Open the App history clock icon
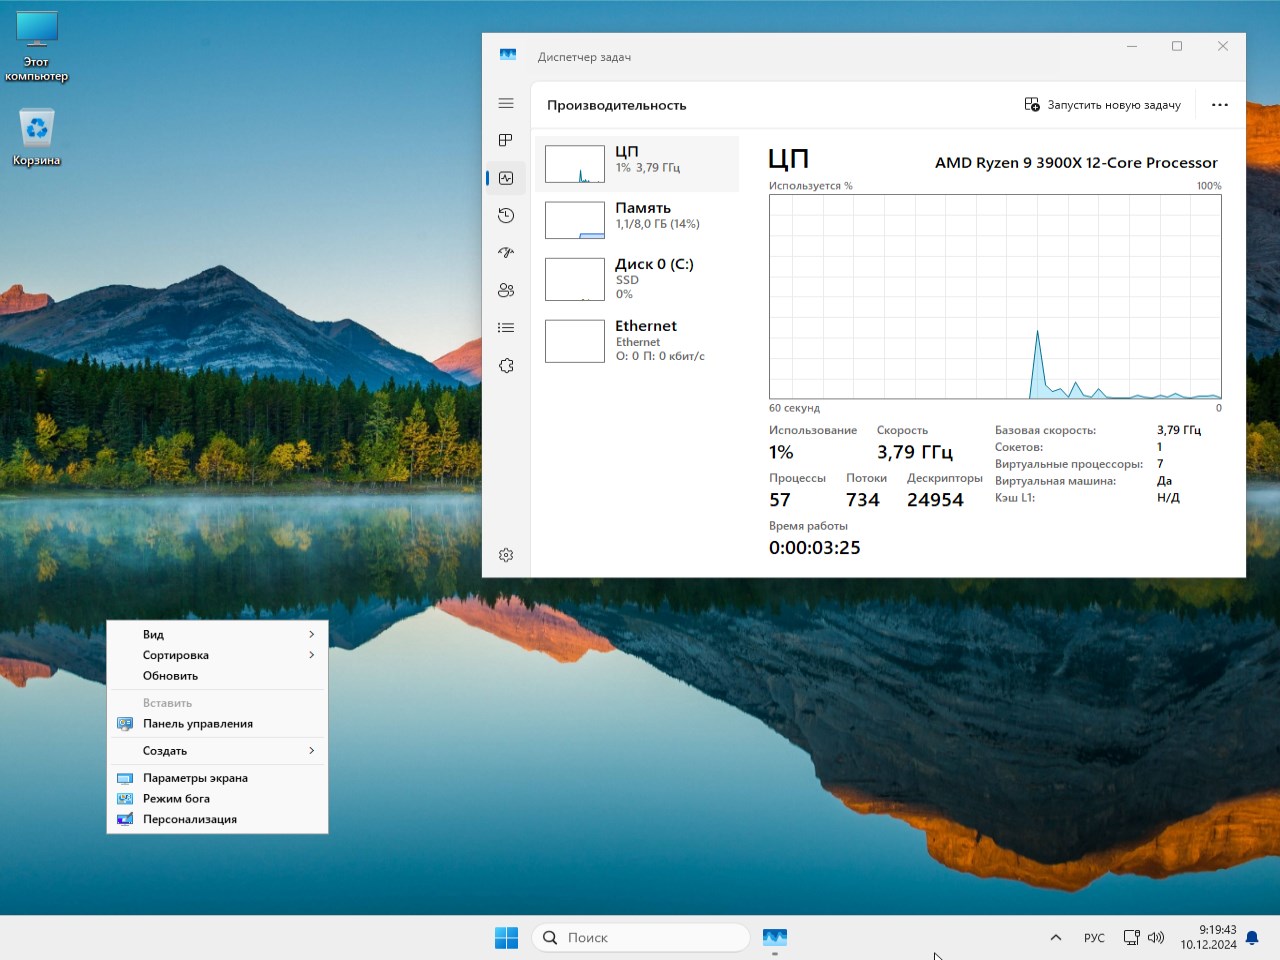Screen dimensions: 1280x960 [506, 215]
